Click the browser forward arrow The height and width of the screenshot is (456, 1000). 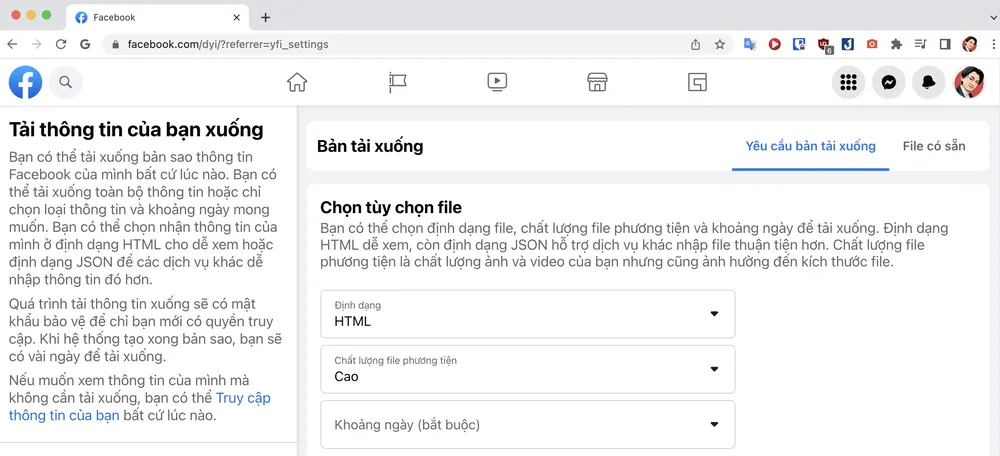point(36,44)
